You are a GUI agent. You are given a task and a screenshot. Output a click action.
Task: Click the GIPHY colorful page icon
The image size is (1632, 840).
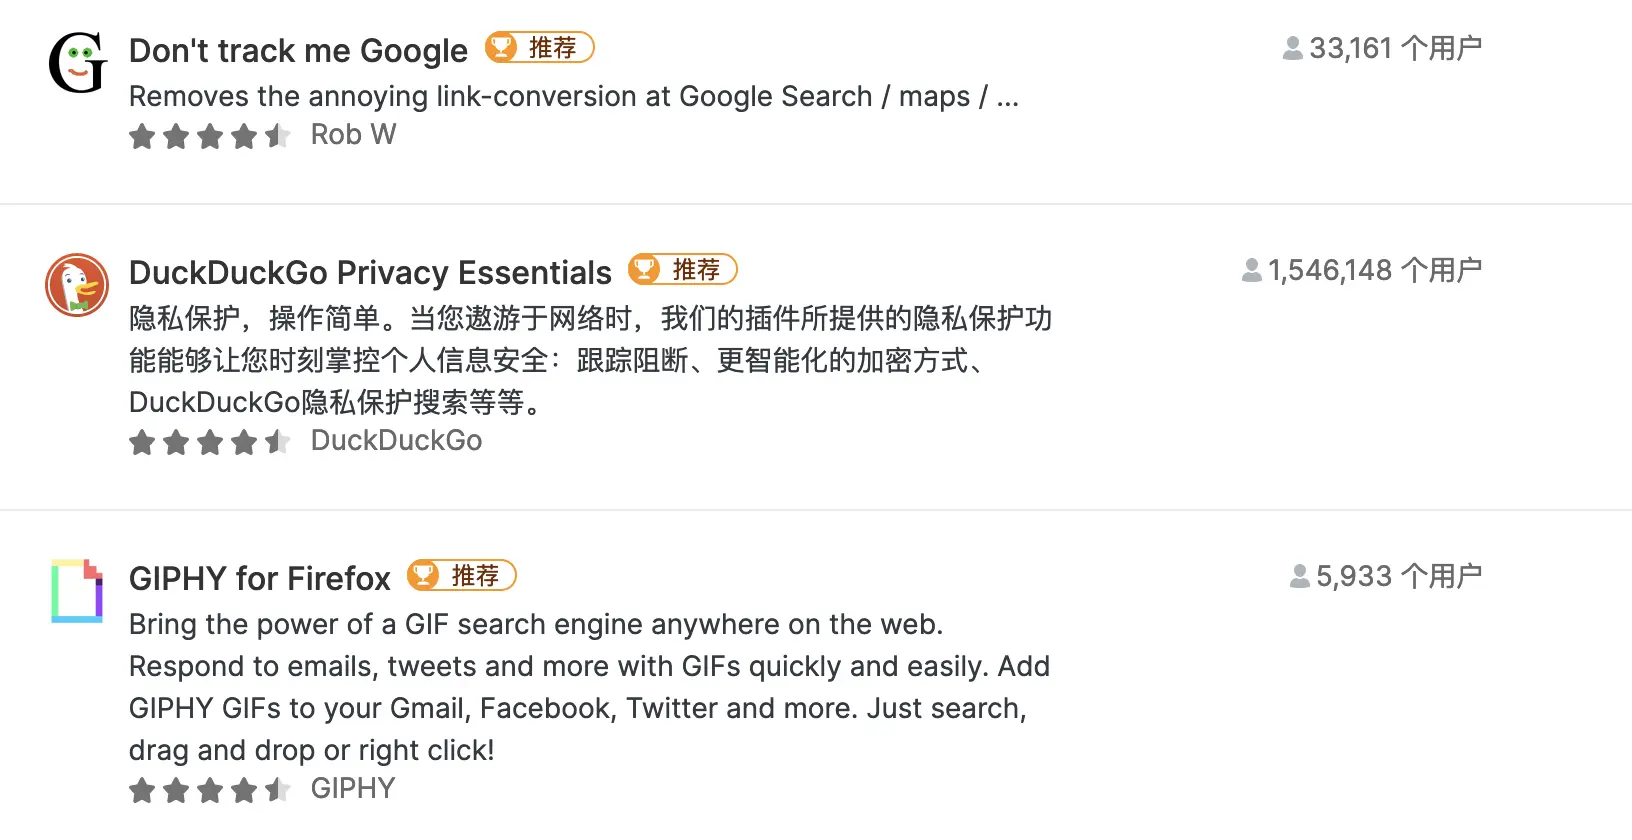click(x=77, y=591)
